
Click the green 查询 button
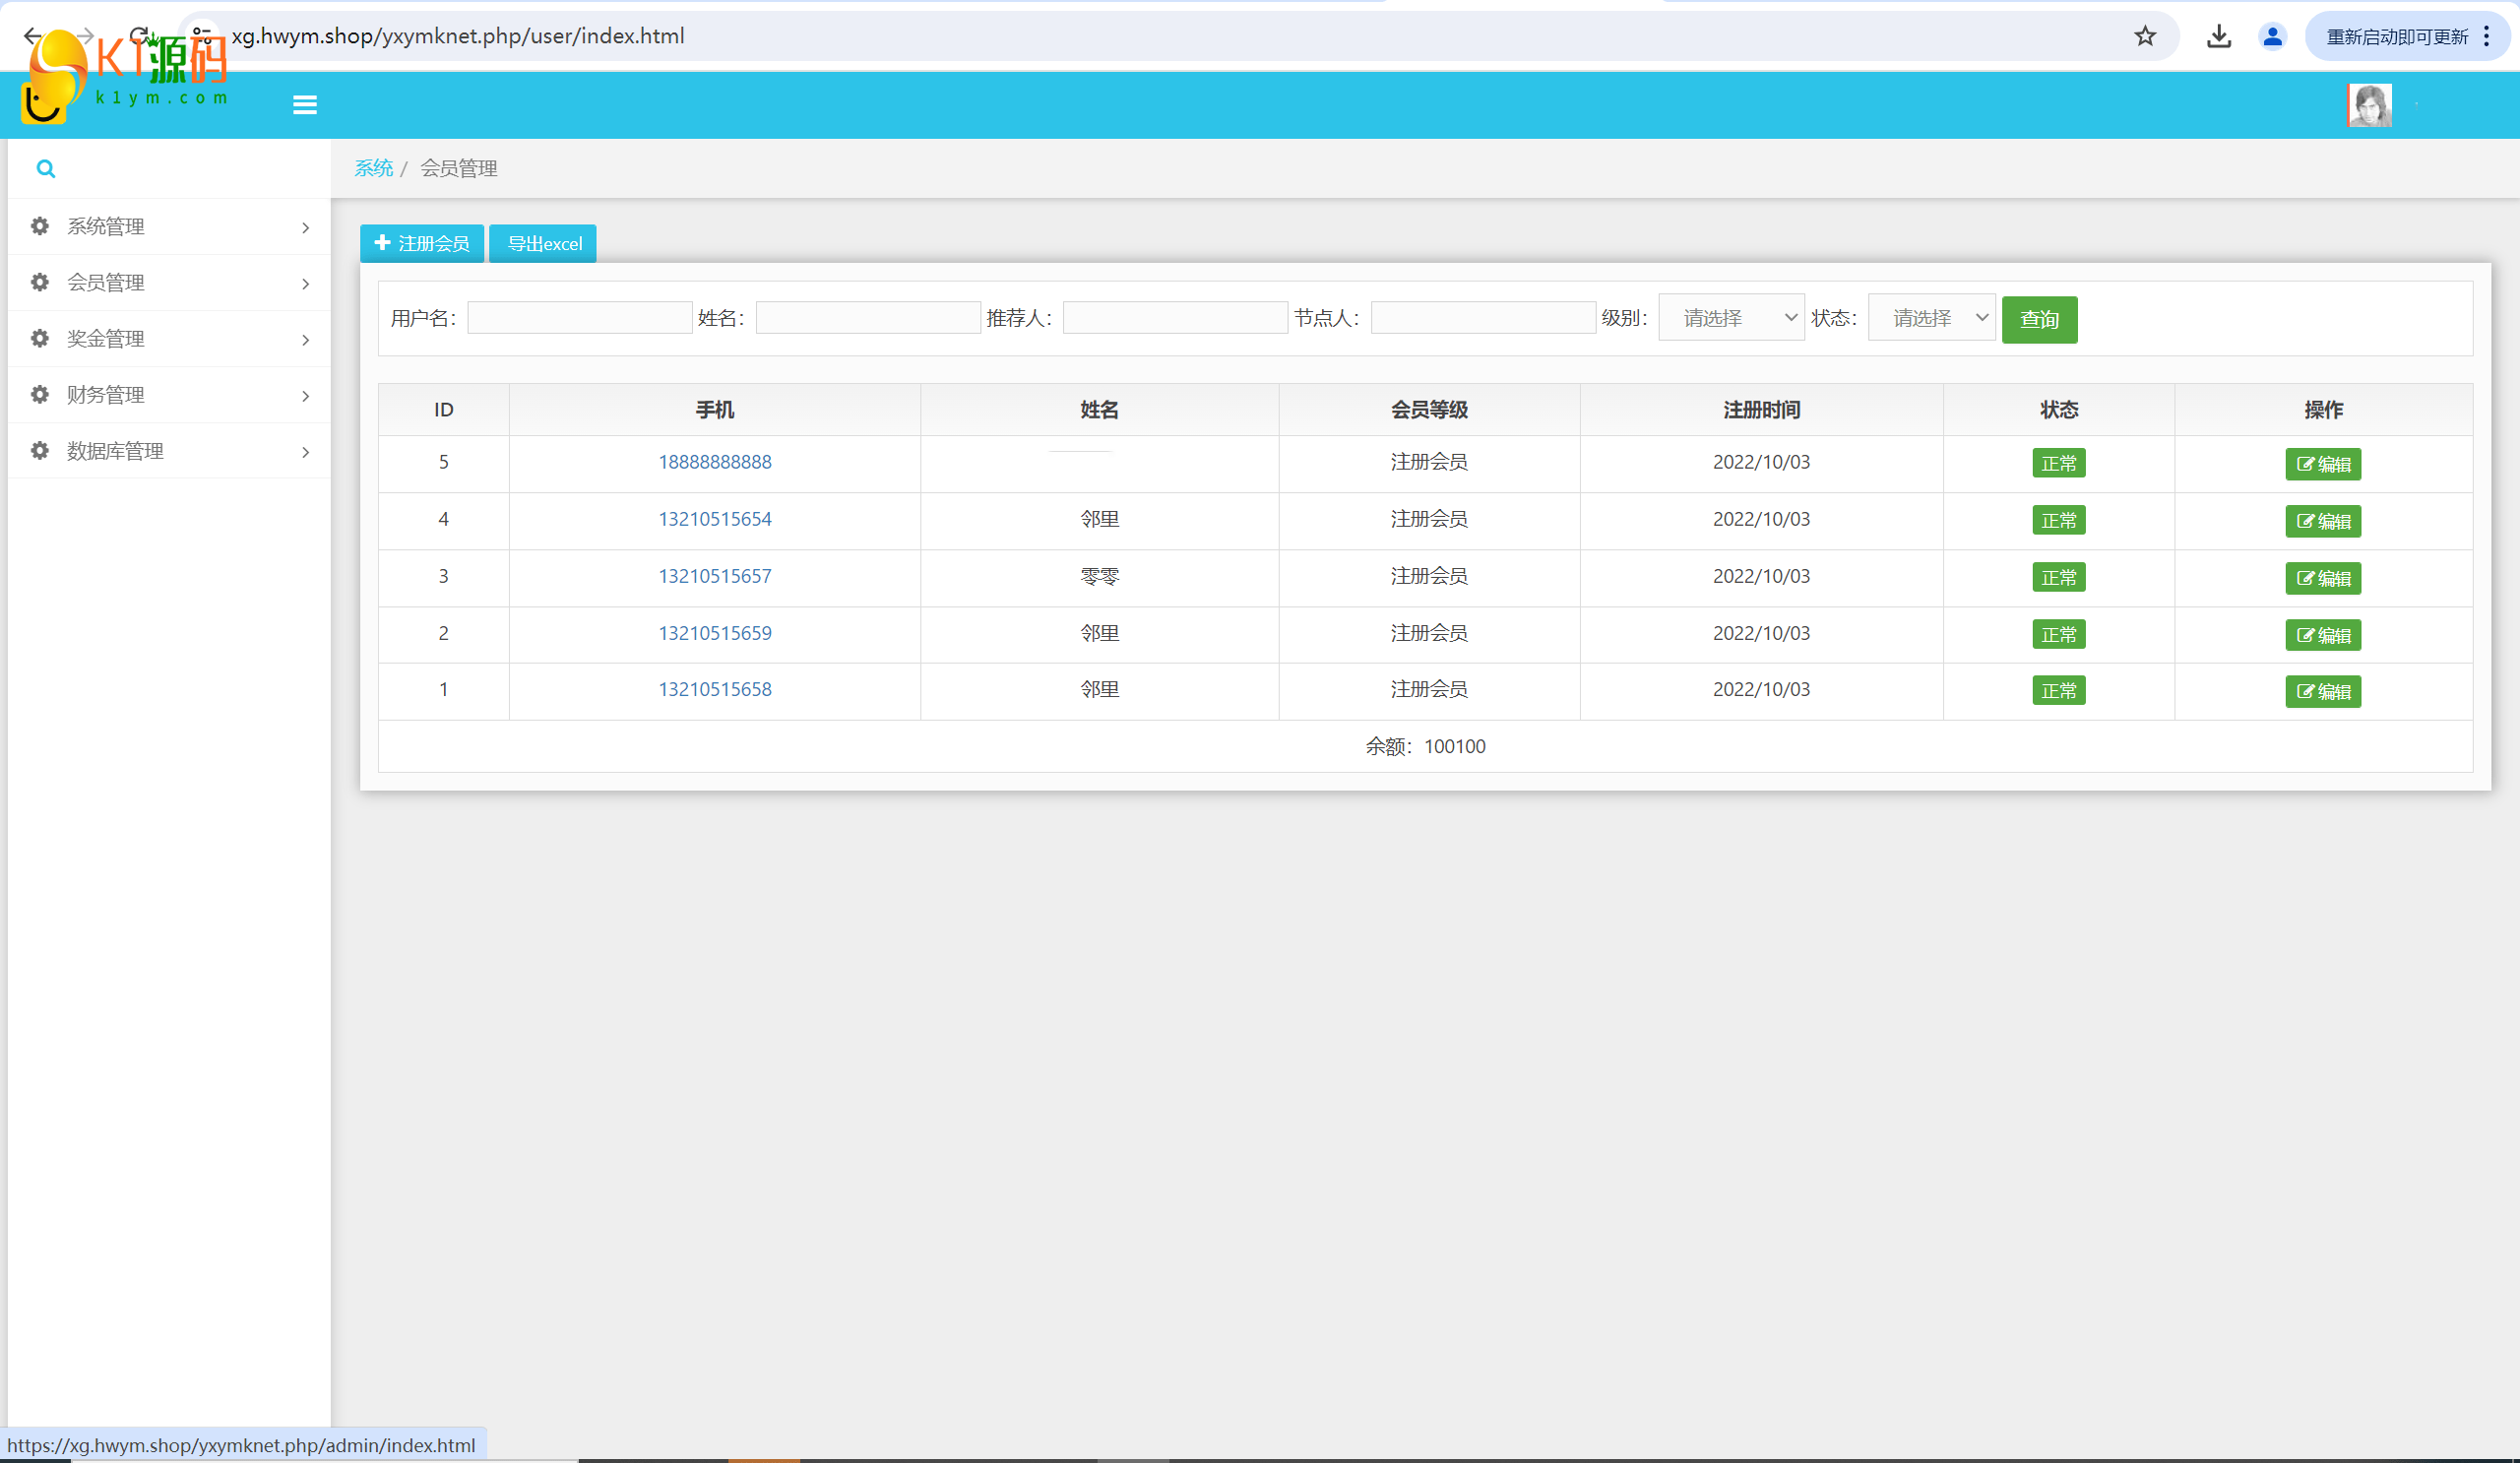click(2039, 319)
